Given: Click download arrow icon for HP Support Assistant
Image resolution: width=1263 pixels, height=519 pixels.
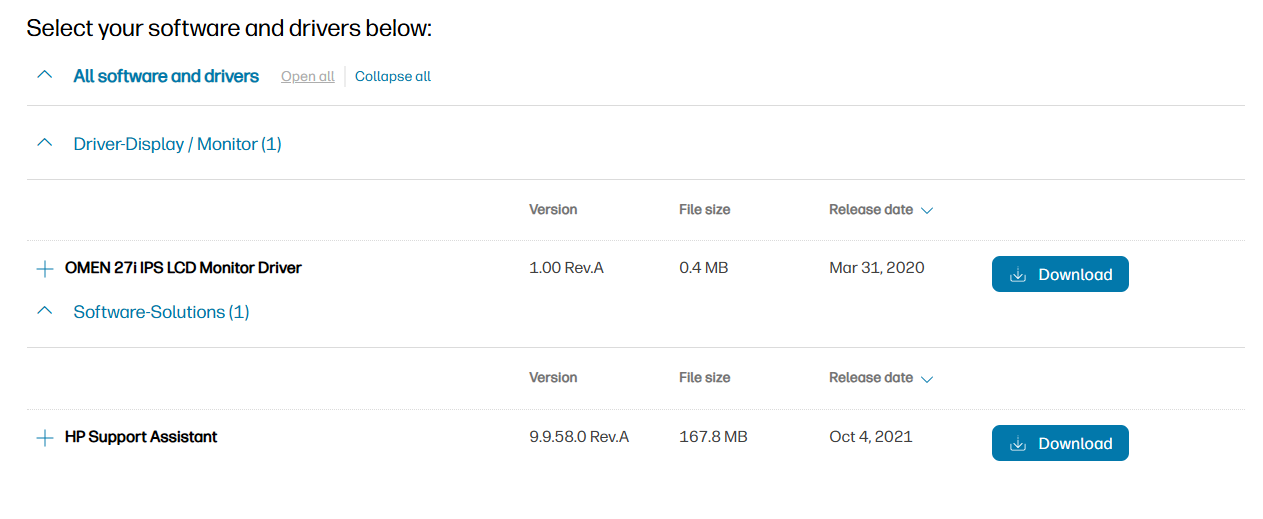Looking at the screenshot, I should pyautogui.click(x=1018, y=444).
